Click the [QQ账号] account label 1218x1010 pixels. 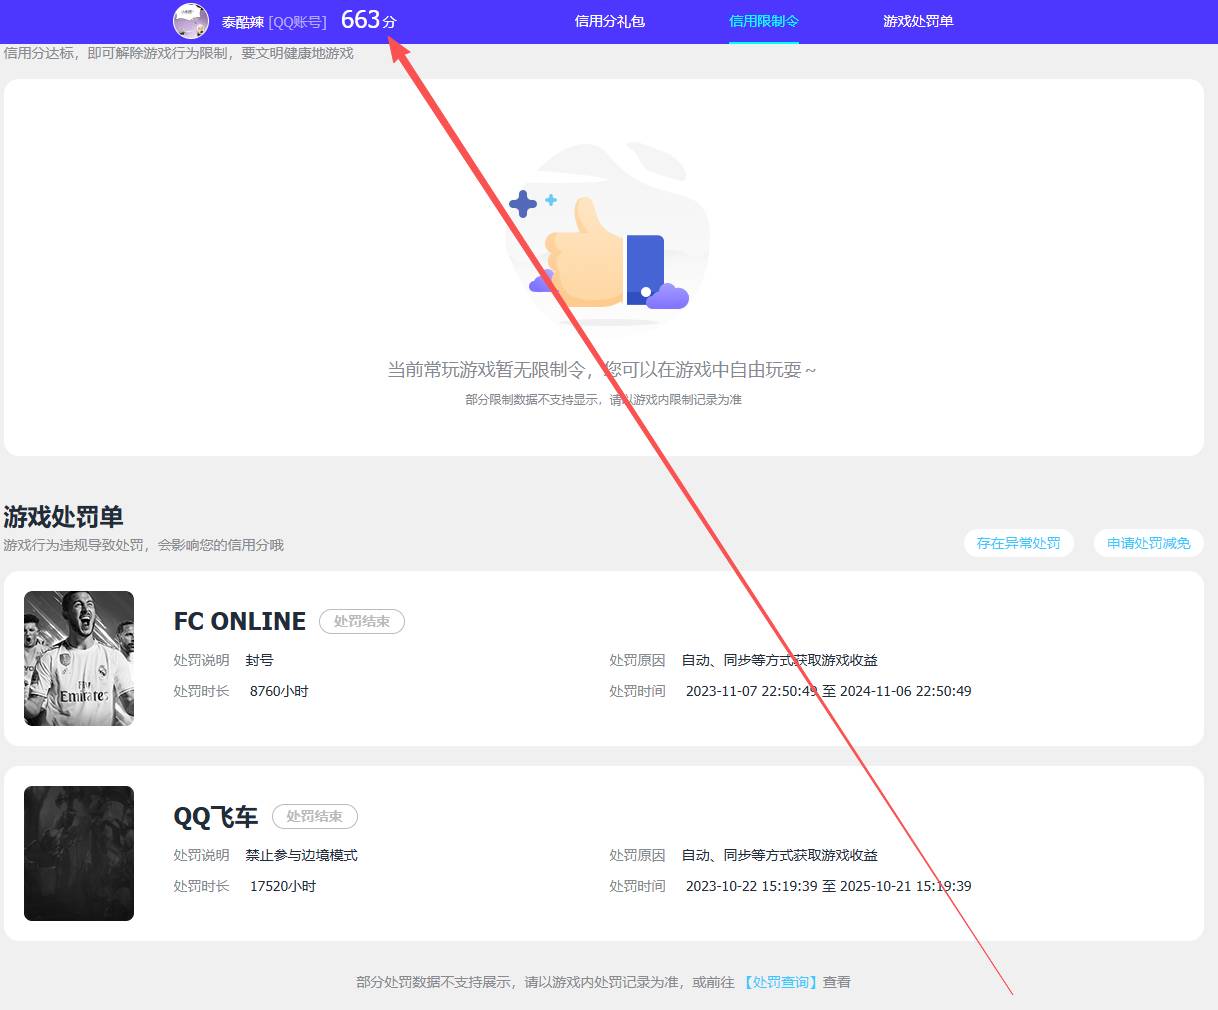[x=297, y=22]
